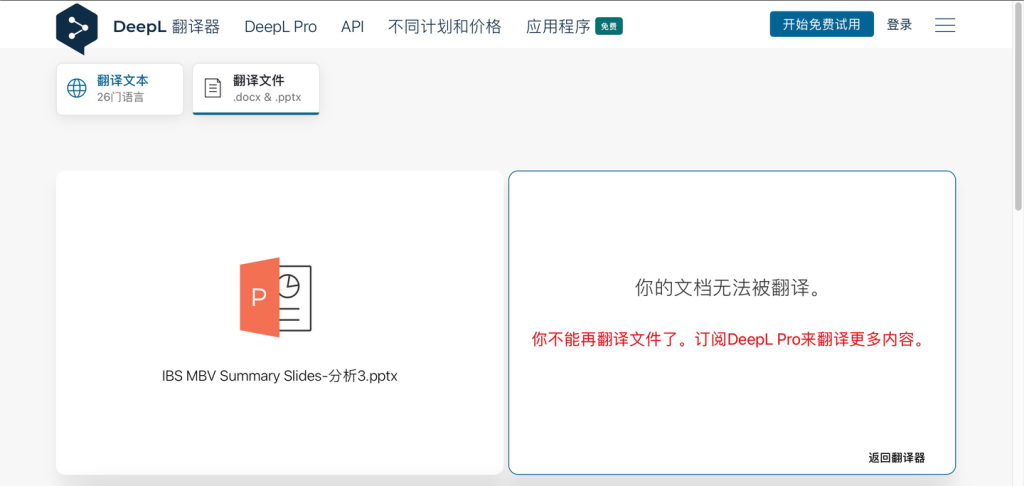Click the 登录 link
This screenshot has height=486, width=1024.
click(x=899, y=25)
